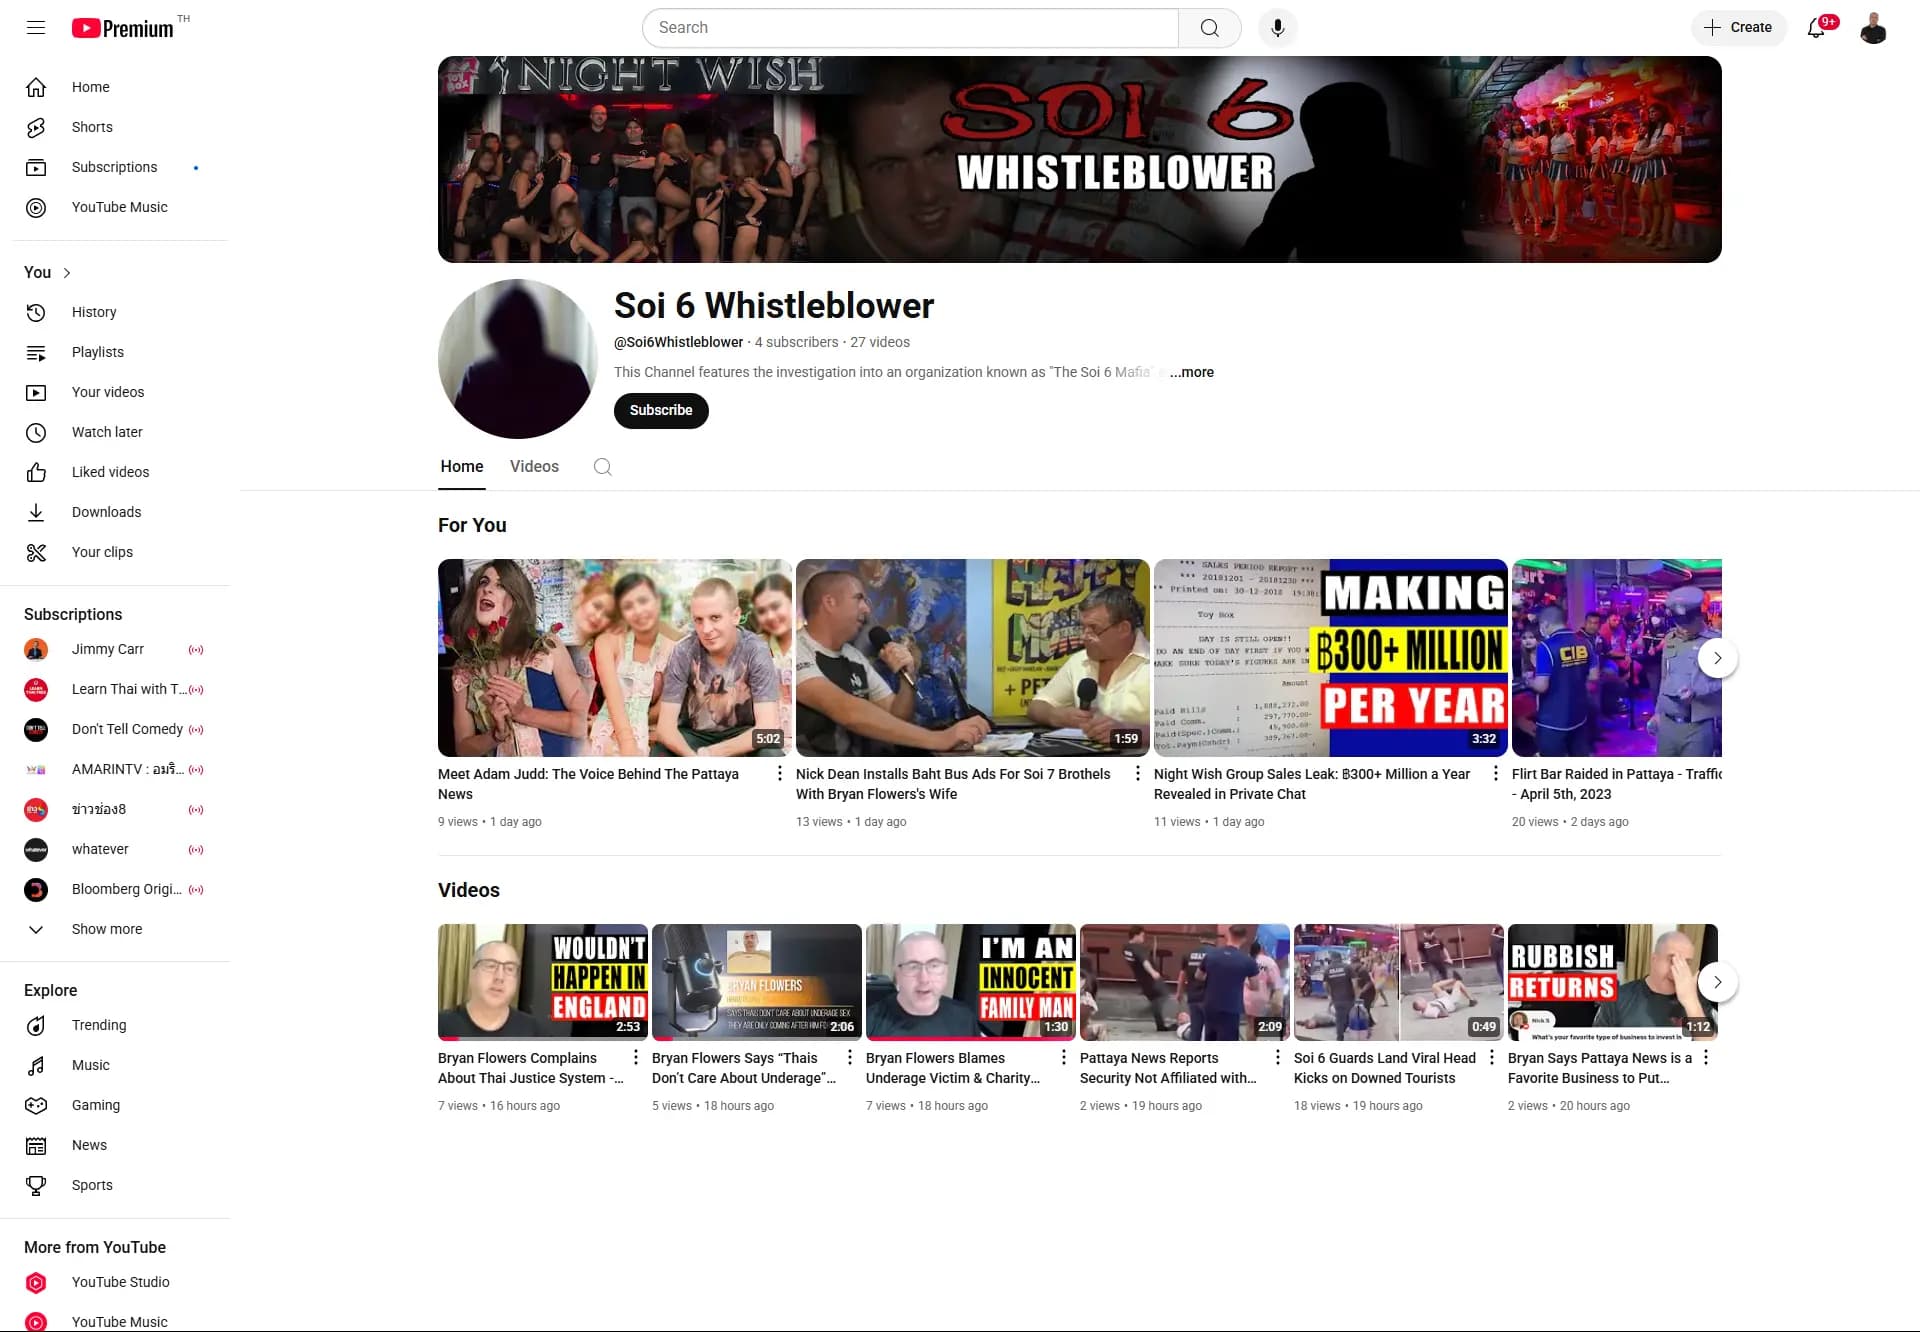Viewport: 1920px width, 1332px height.
Task: Expand the You section chevron
Action: 67,273
